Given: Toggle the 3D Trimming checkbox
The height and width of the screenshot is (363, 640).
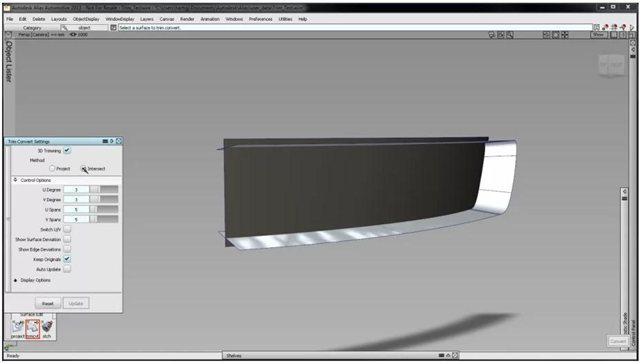Looking at the screenshot, I should click(67, 151).
